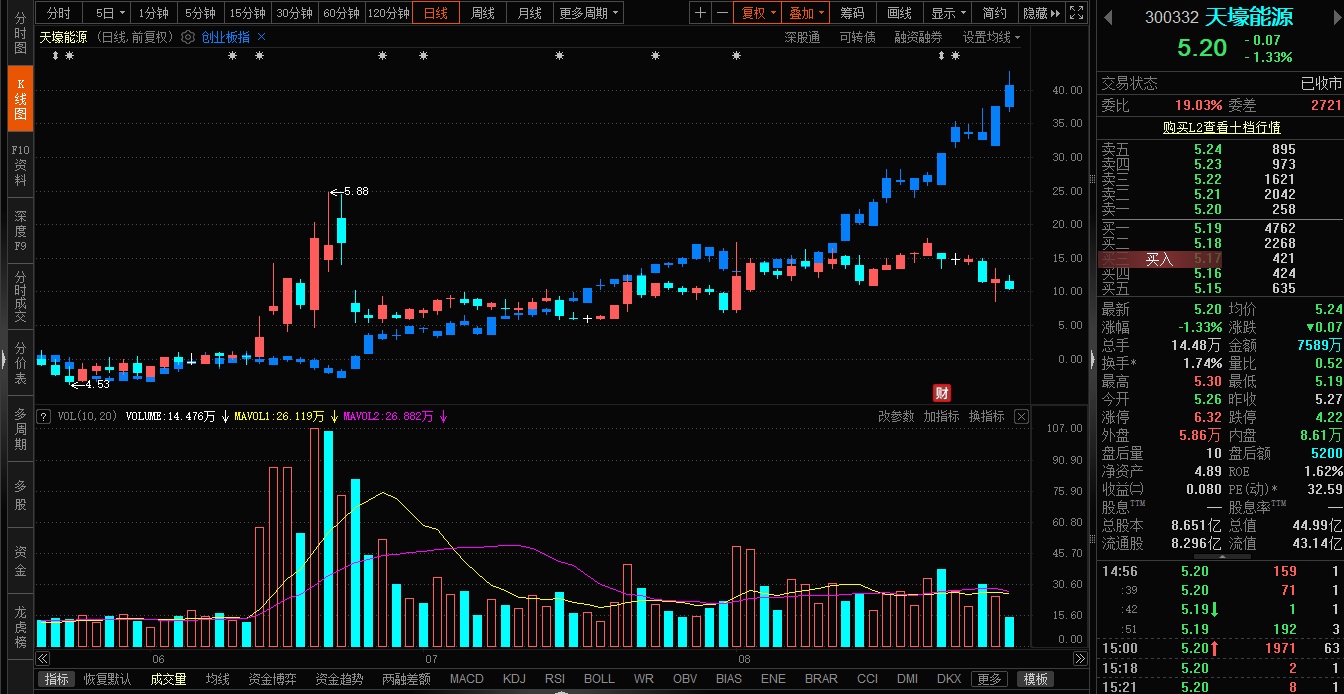Switch to 15分钟 period
Viewport: 1344px width, 694px height.
tap(247, 13)
